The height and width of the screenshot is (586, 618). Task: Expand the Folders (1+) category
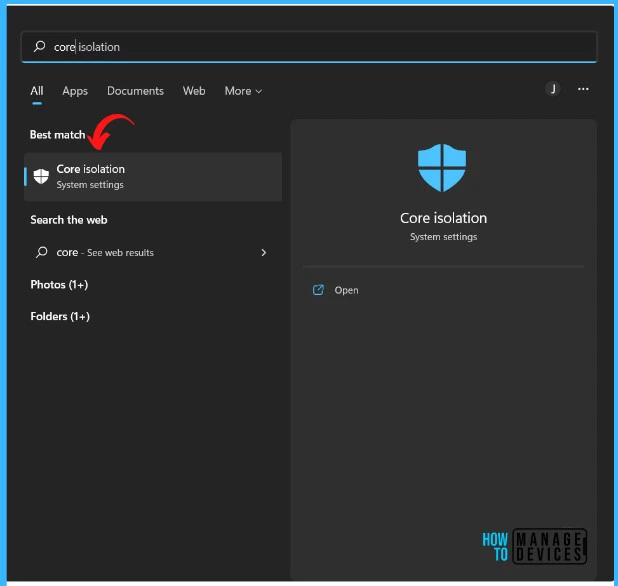point(60,316)
